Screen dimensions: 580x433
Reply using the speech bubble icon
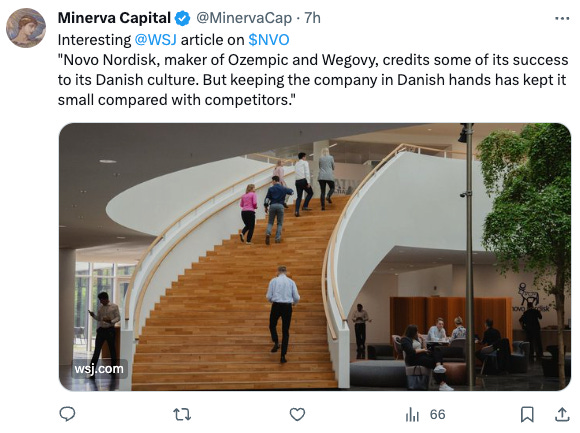point(67,414)
